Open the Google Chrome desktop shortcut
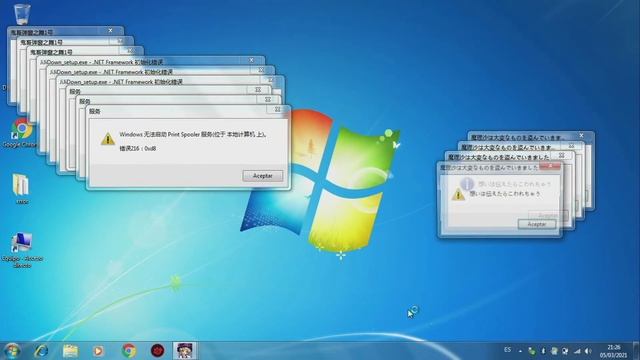The height and width of the screenshot is (360, 640). 21,133
